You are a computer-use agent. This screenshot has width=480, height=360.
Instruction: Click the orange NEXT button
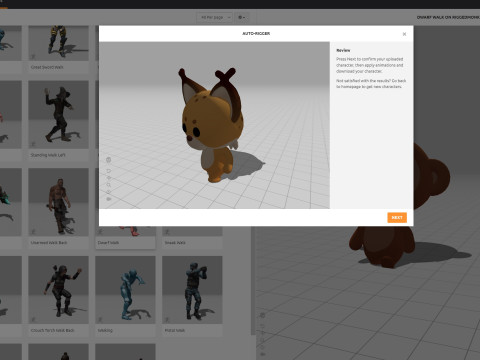[x=397, y=217]
